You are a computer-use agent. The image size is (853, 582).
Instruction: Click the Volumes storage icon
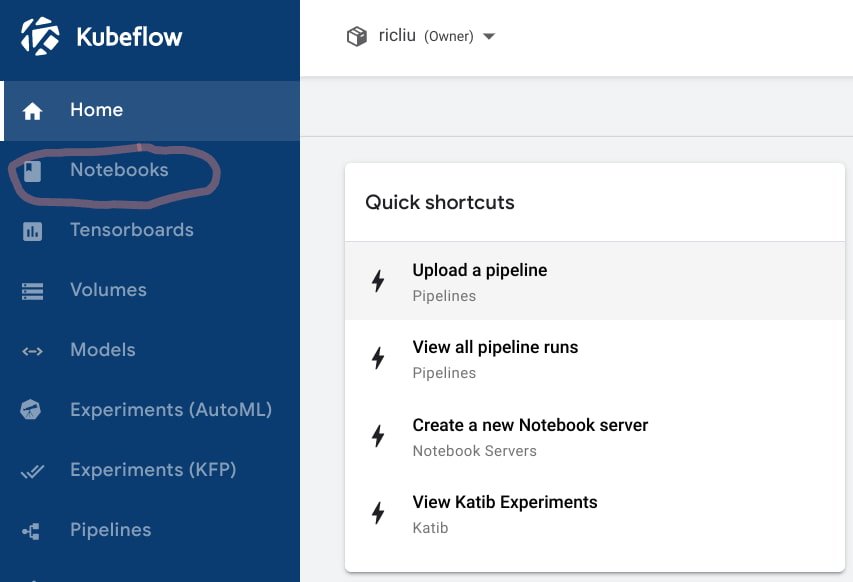pos(32,291)
